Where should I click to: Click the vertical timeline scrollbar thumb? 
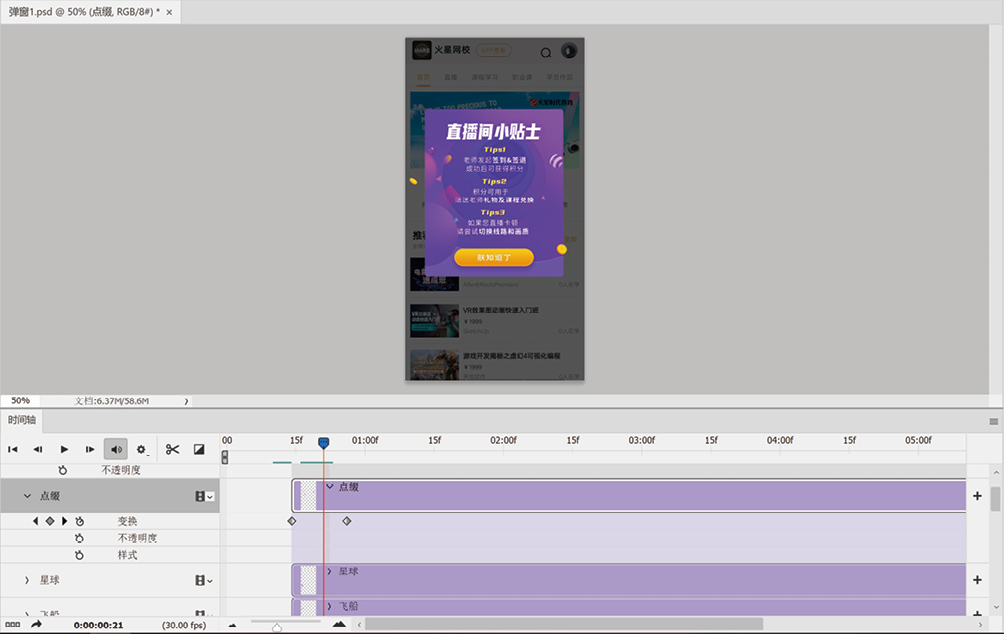point(995,499)
